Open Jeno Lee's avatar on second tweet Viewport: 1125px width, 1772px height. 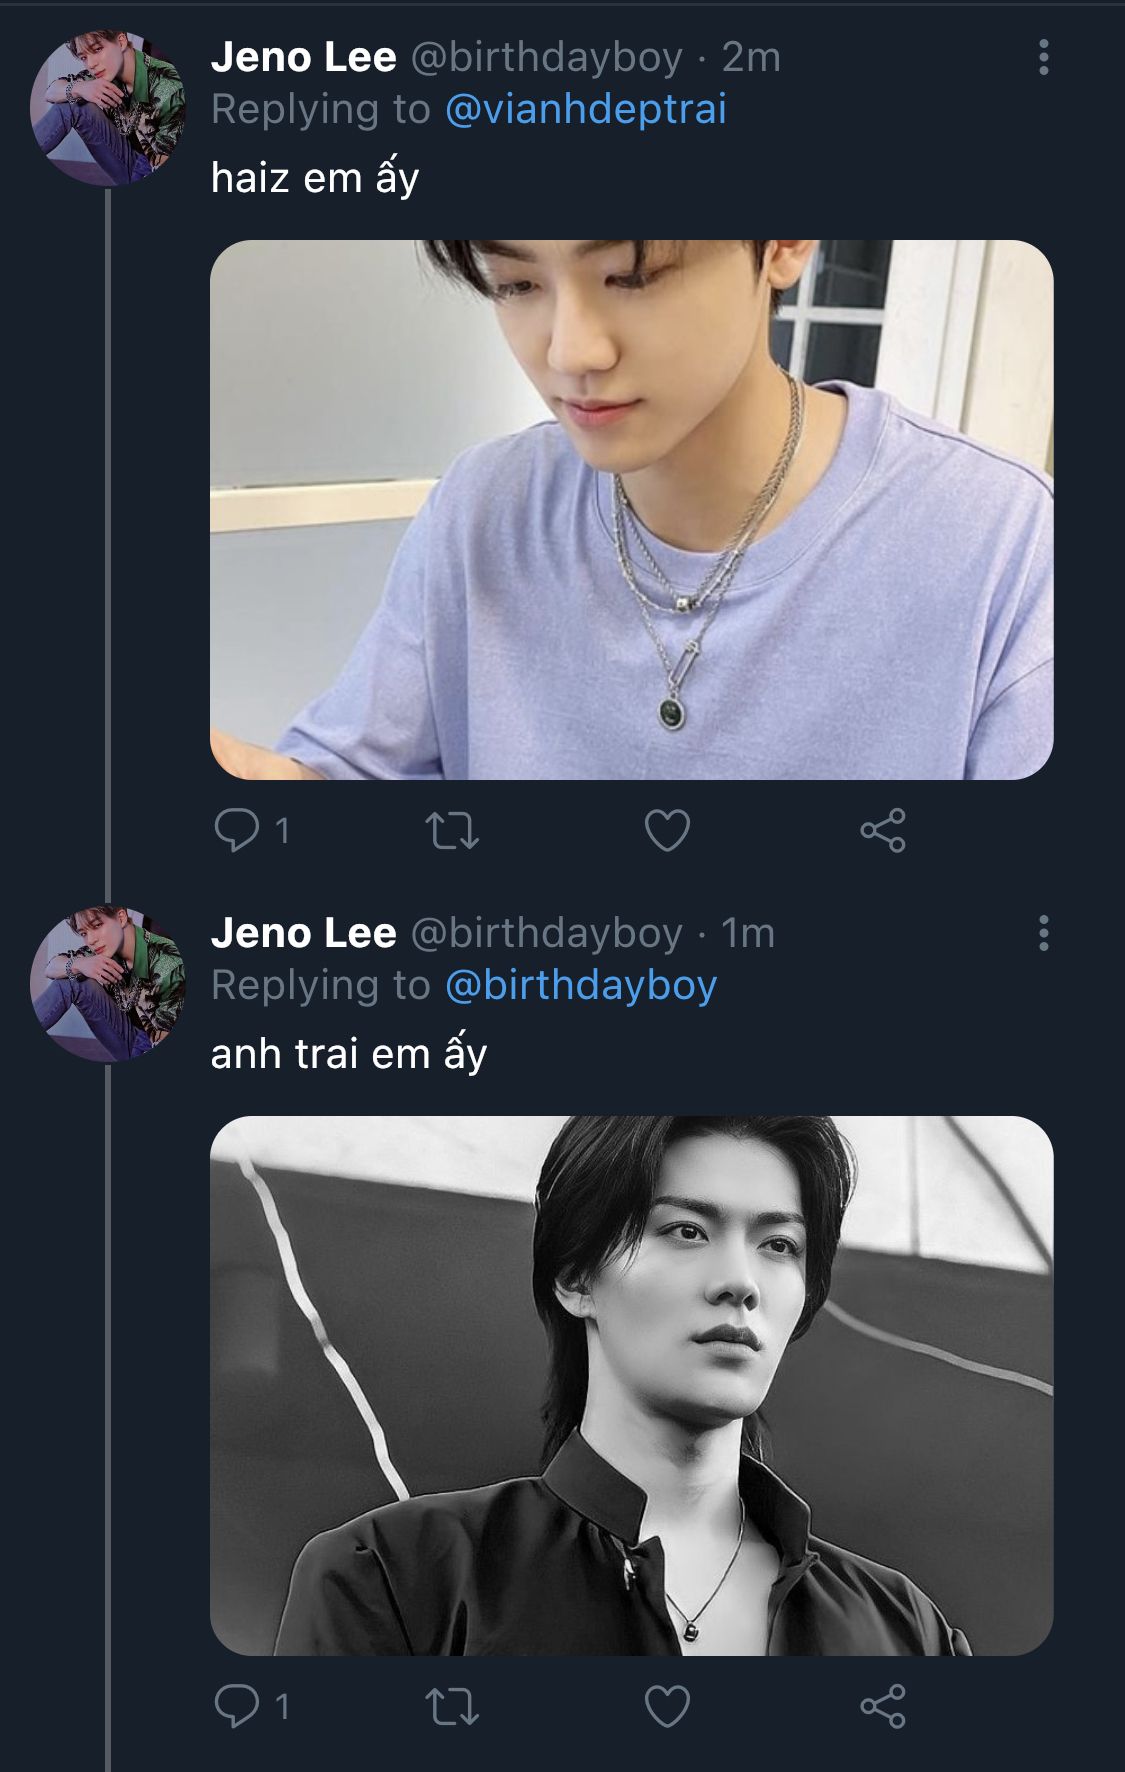pyautogui.click(x=108, y=984)
